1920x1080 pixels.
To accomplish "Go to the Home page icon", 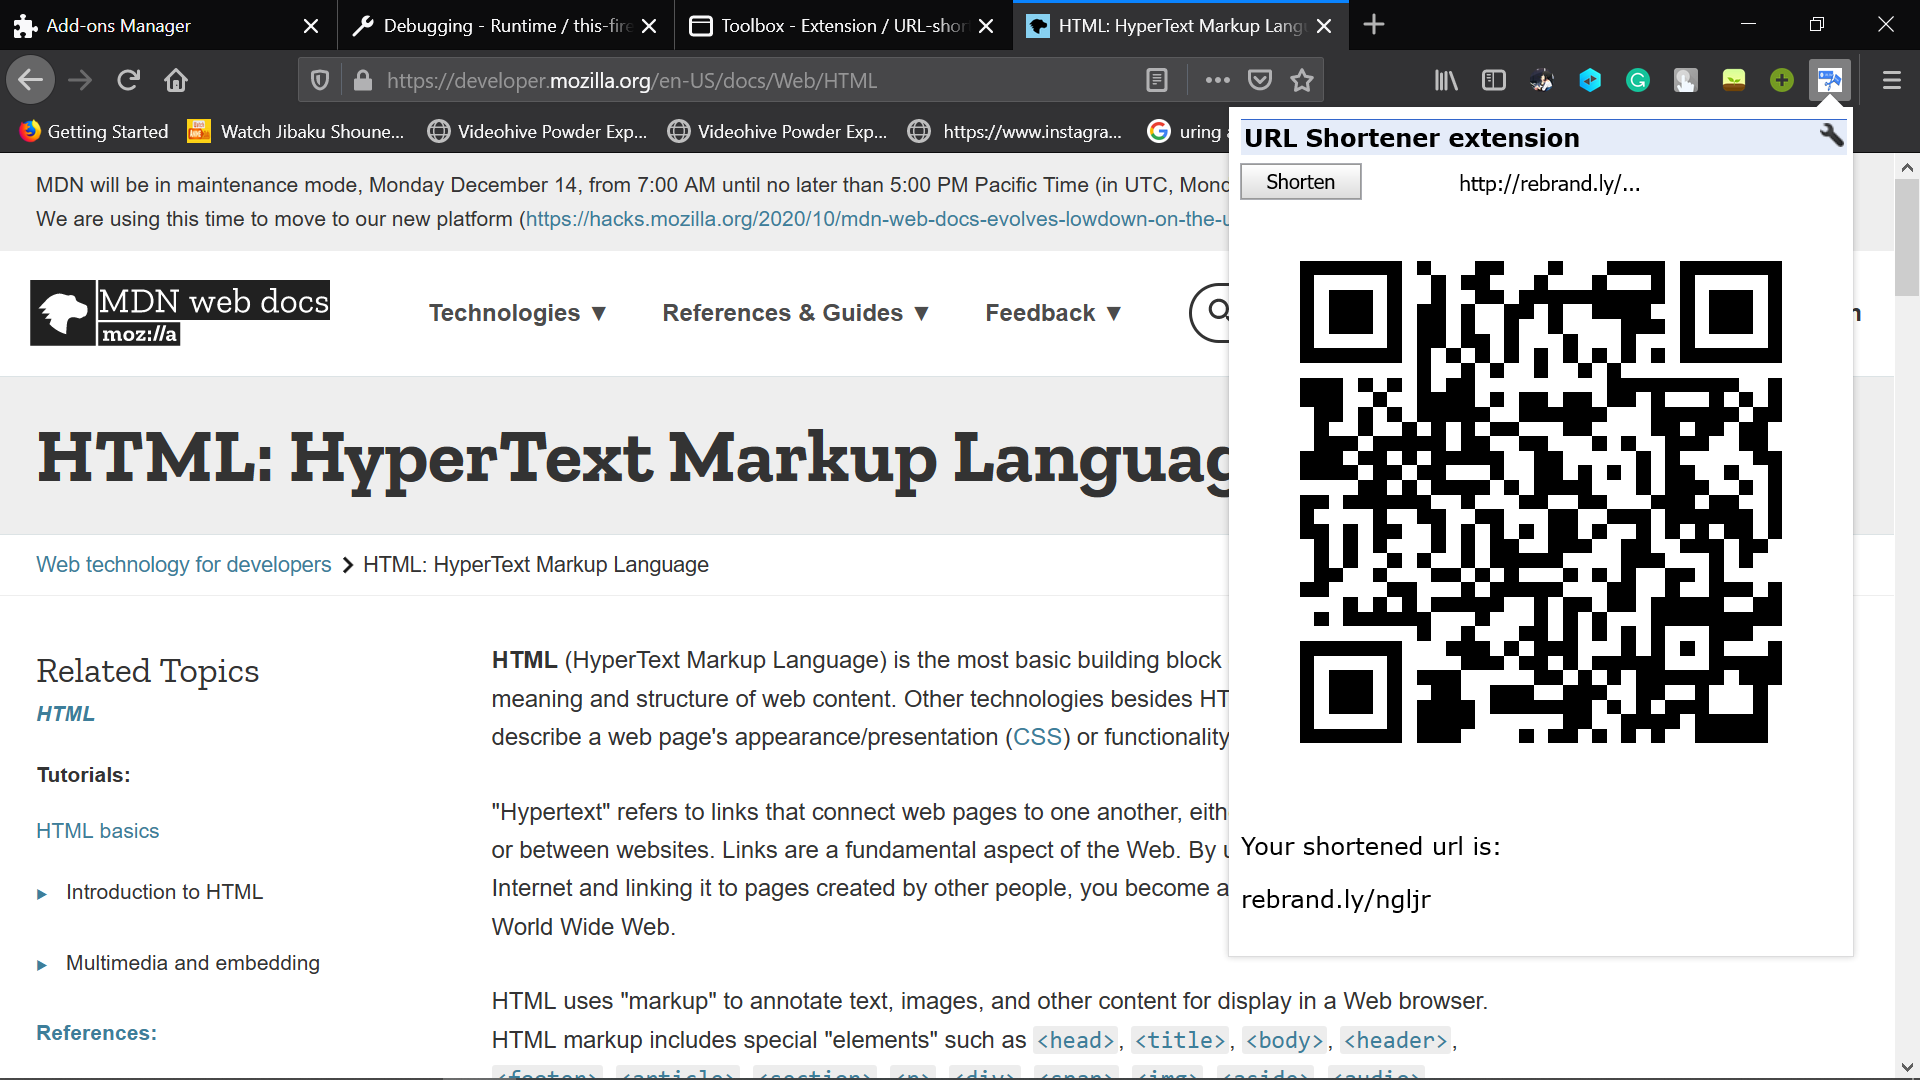I will (176, 80).
